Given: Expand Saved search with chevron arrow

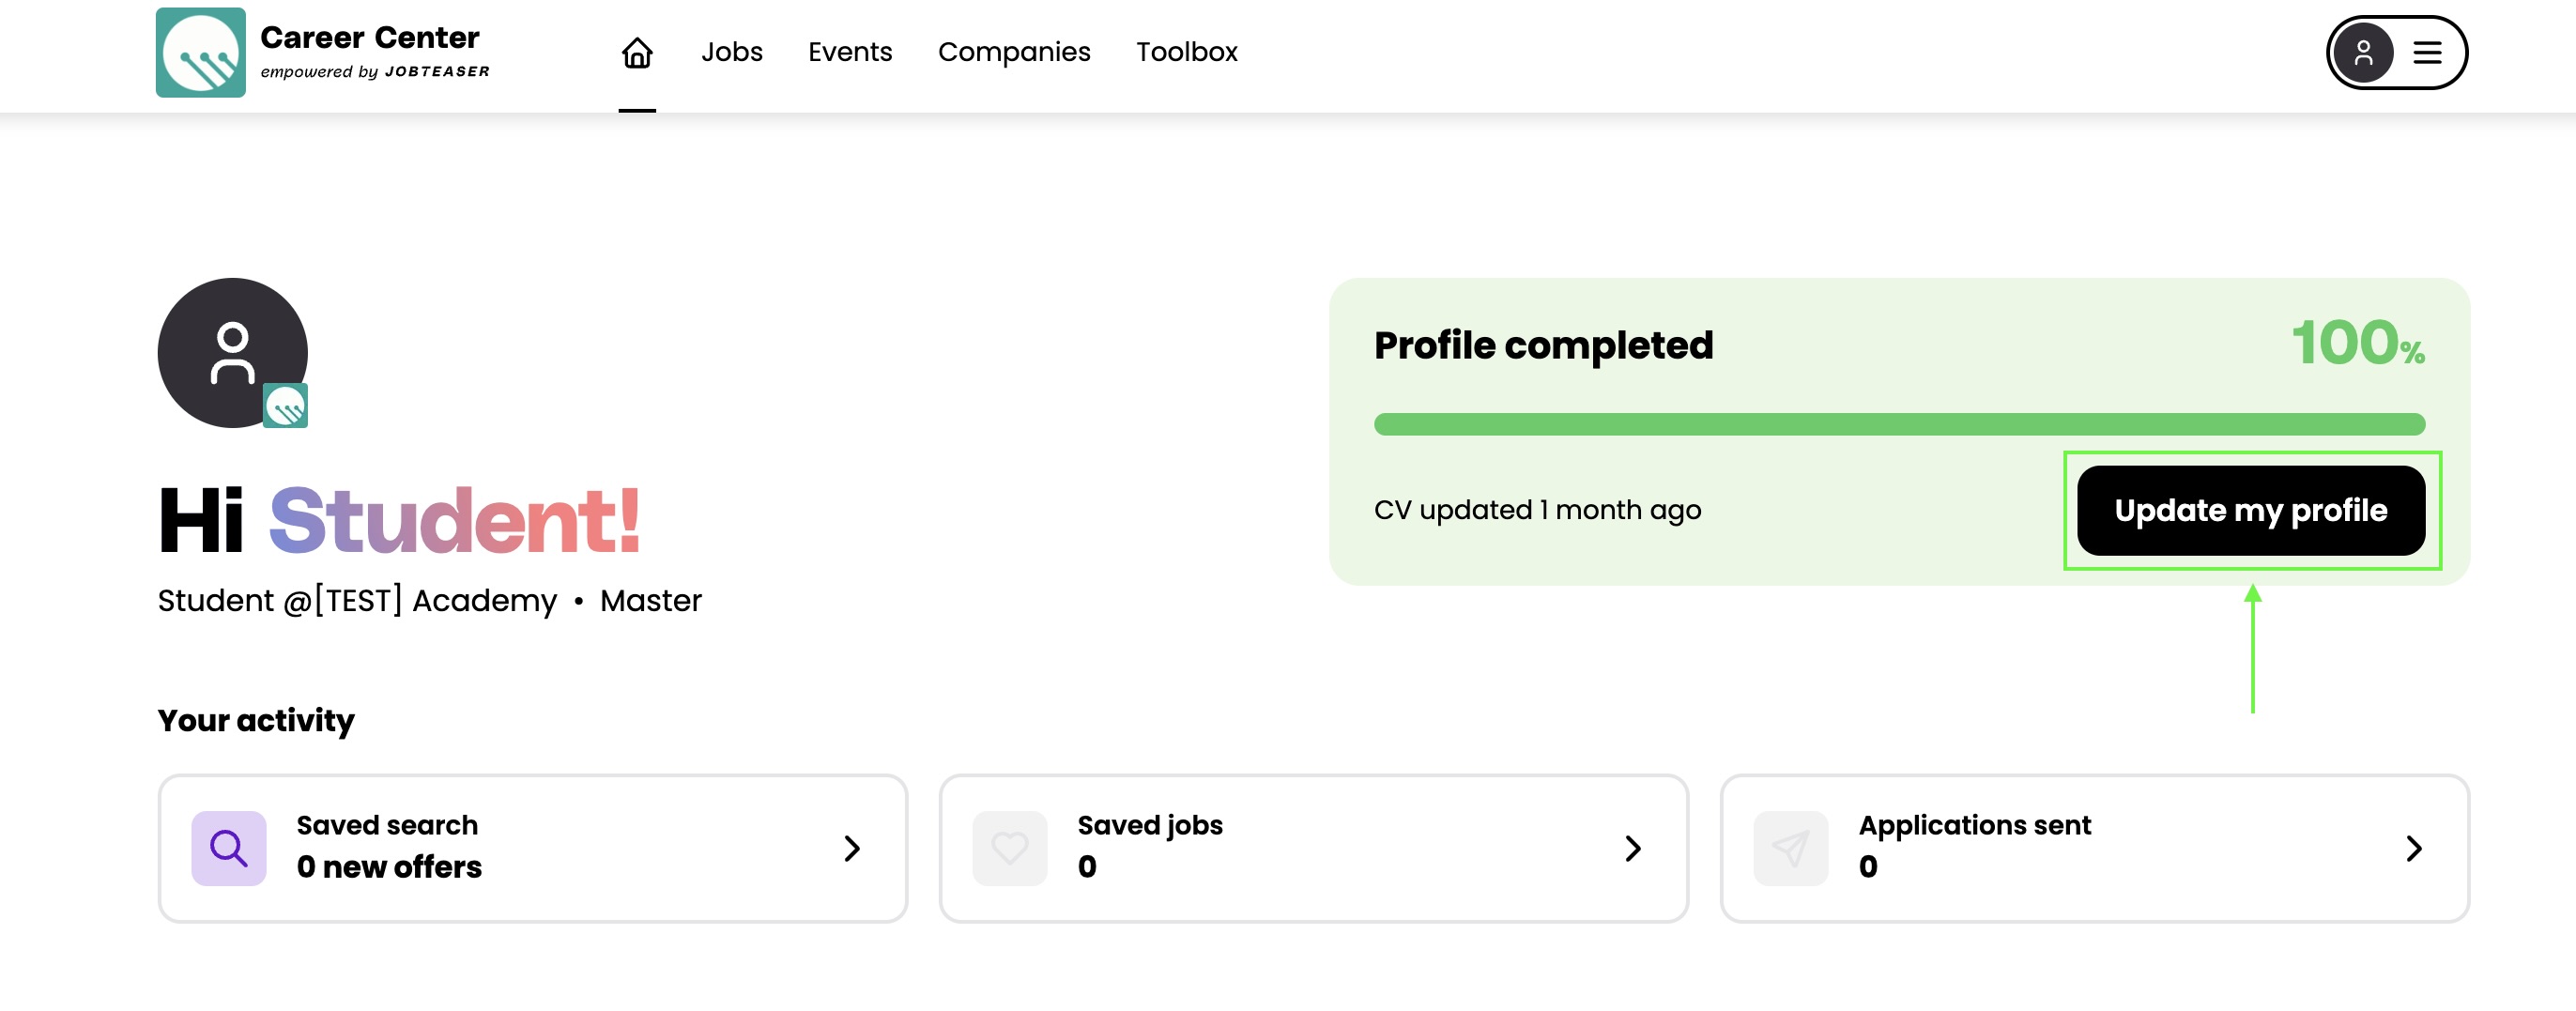Looking at the screenshot, I should pyautogui.click(x=852, y=848).
